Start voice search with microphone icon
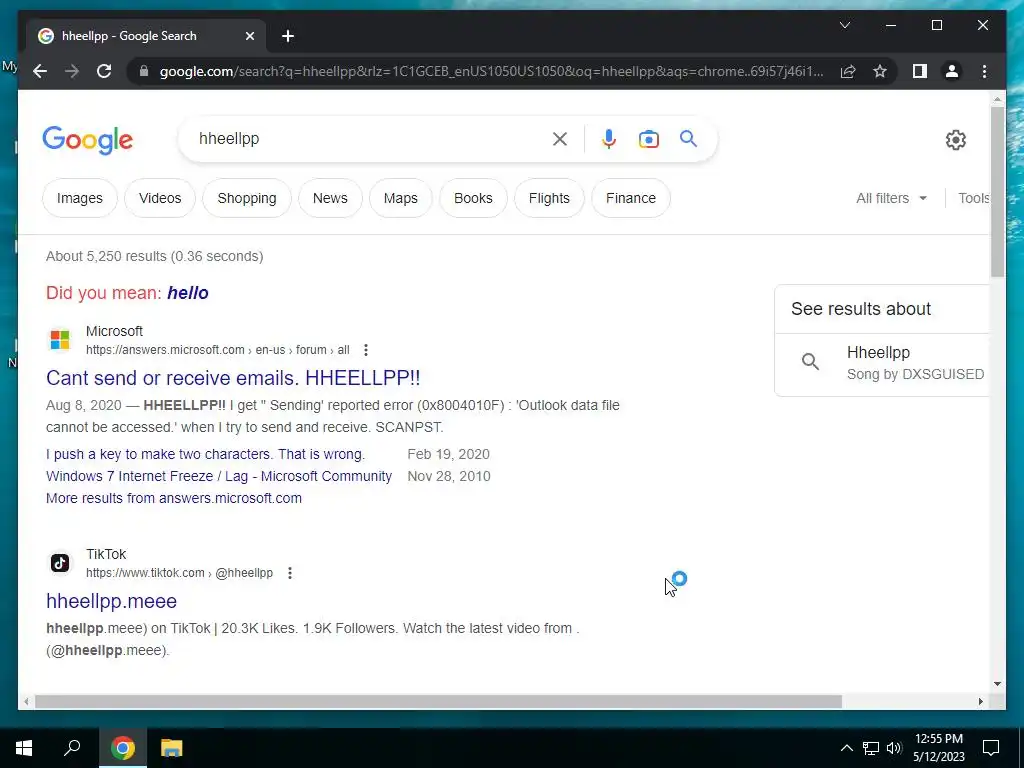The height and width of the screenshot is (768, 1024). [609, 139]
